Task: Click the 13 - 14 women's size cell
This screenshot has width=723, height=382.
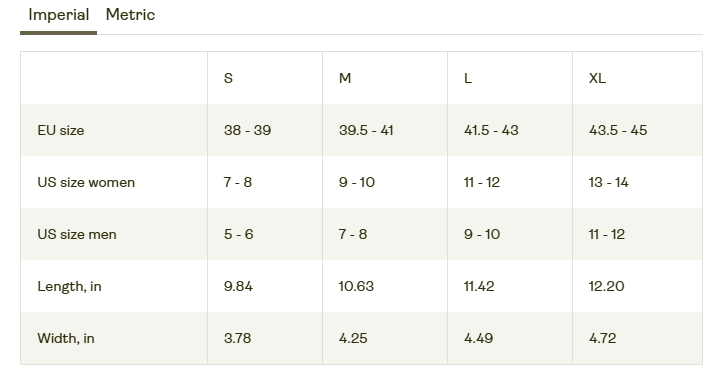Action: tap(608, 182)
